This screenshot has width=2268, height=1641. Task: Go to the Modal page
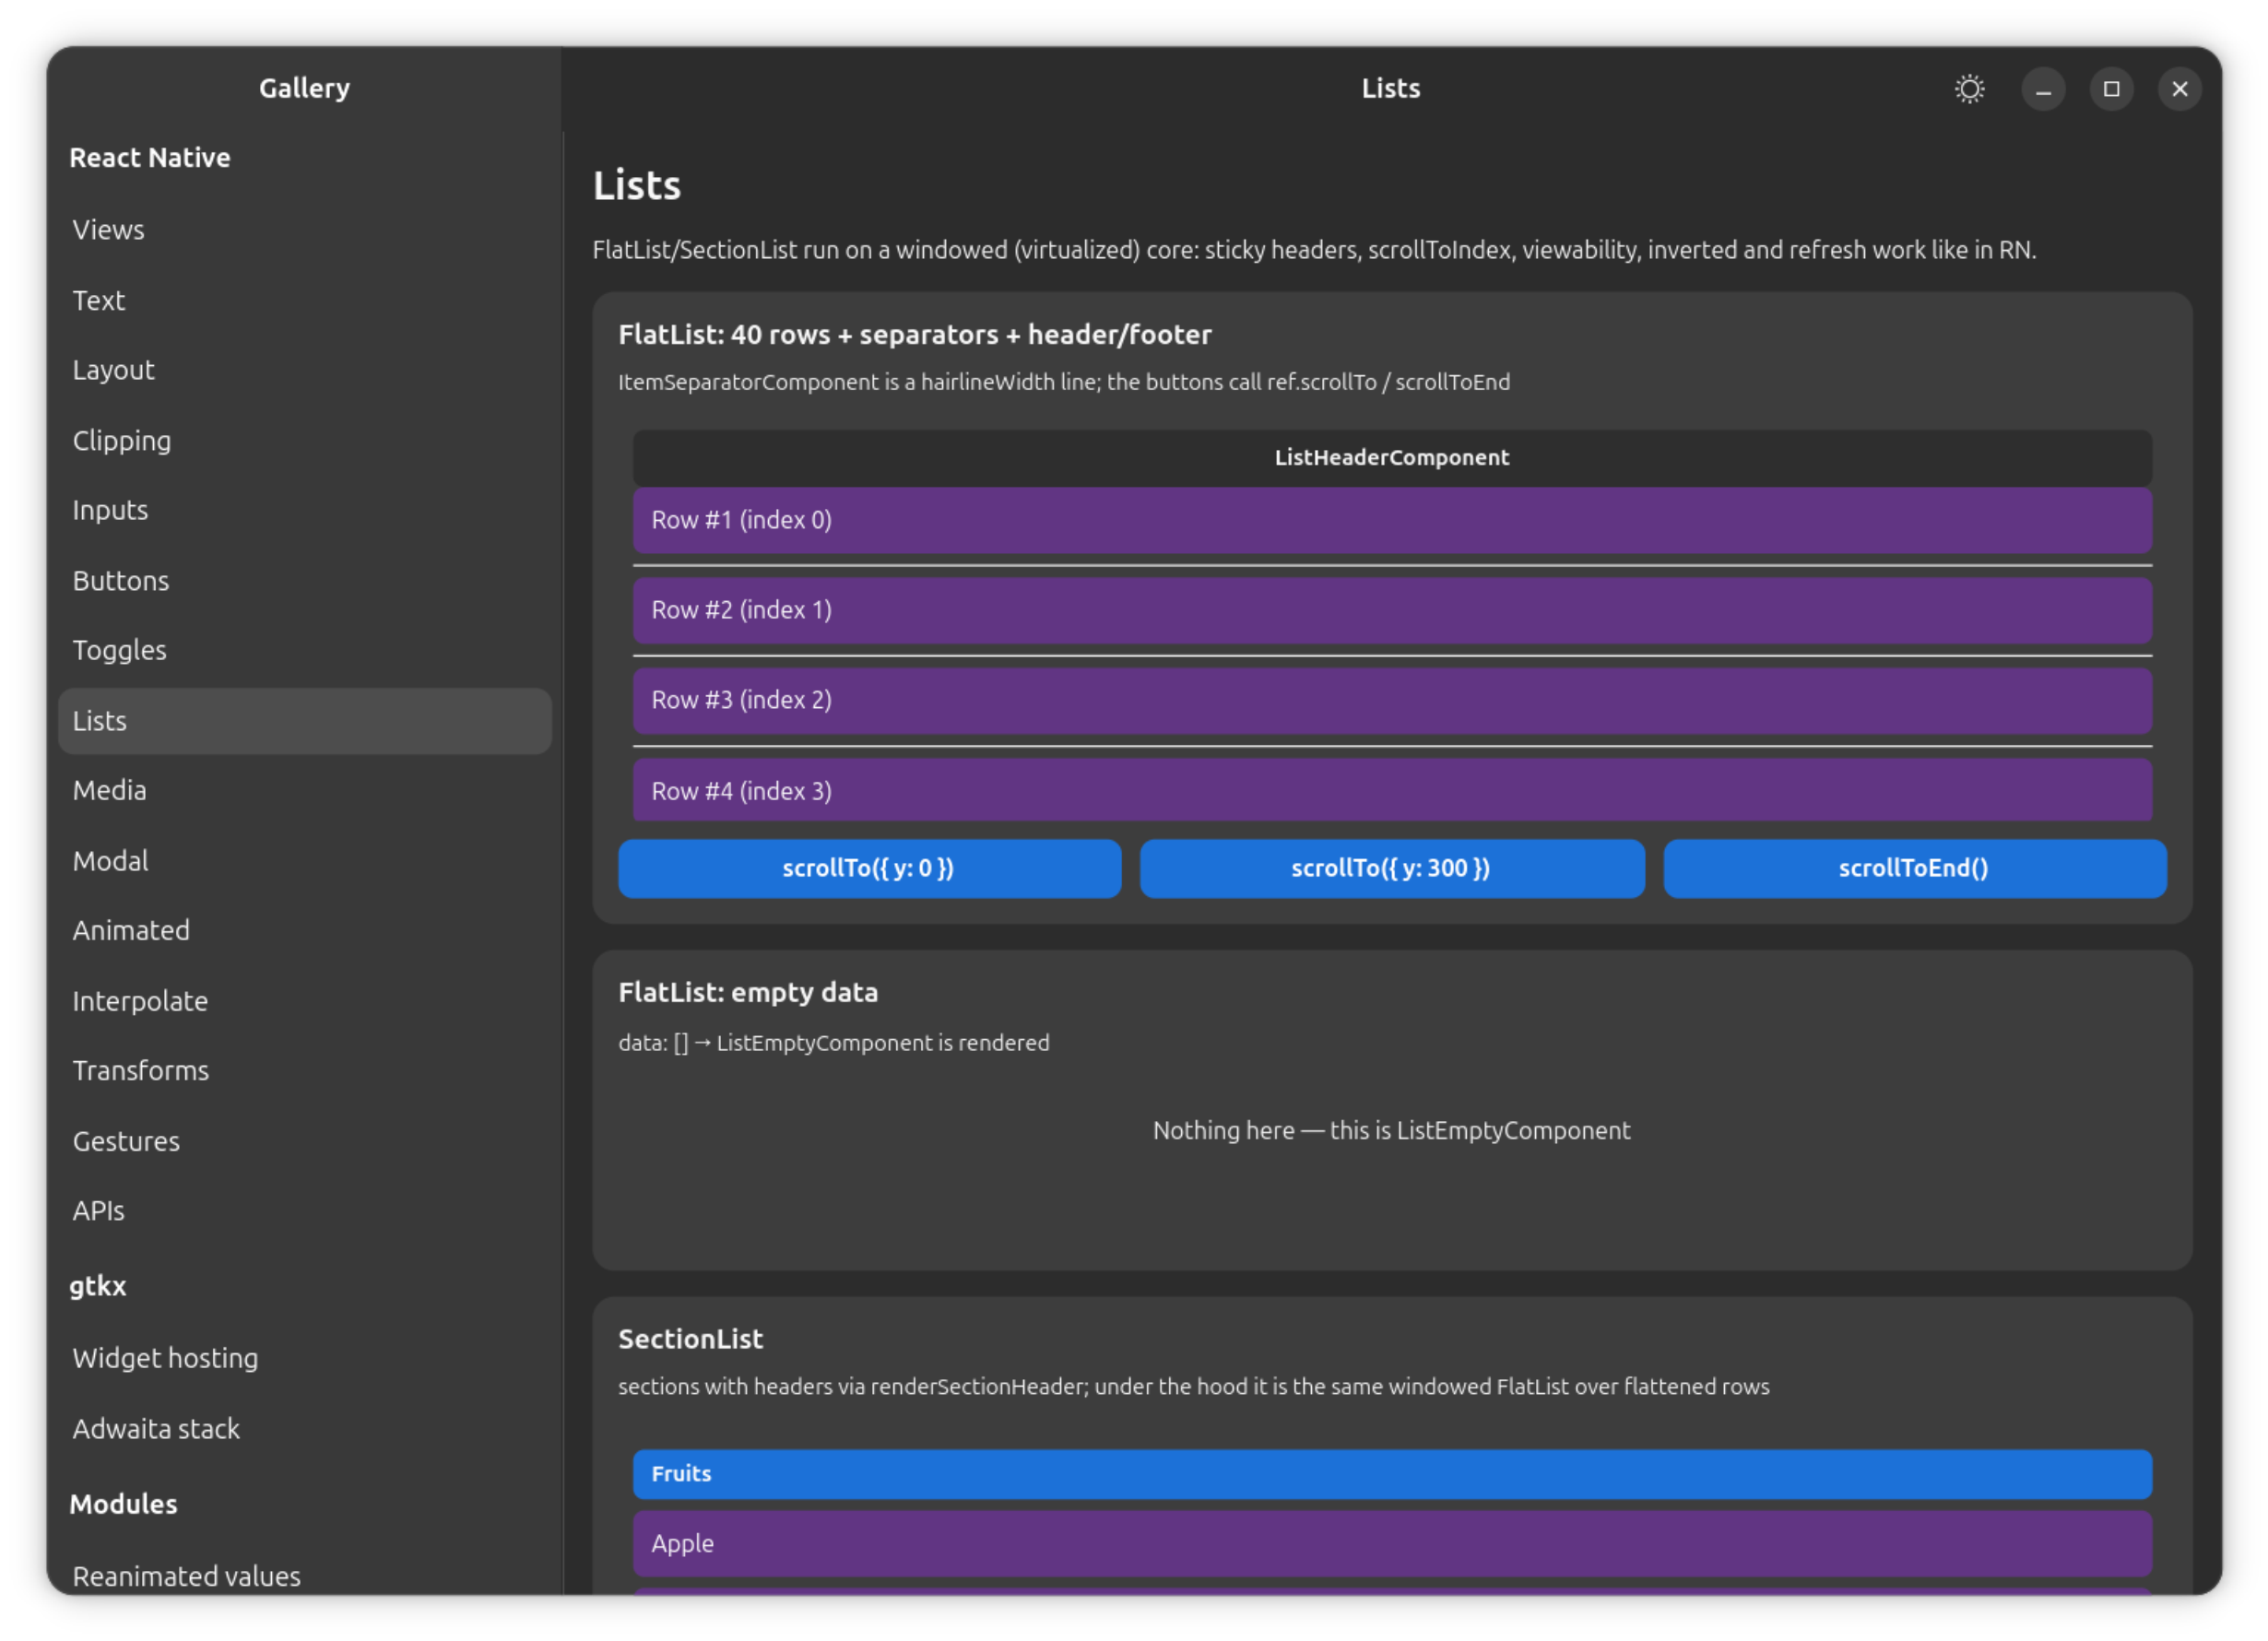coord(305,860)
